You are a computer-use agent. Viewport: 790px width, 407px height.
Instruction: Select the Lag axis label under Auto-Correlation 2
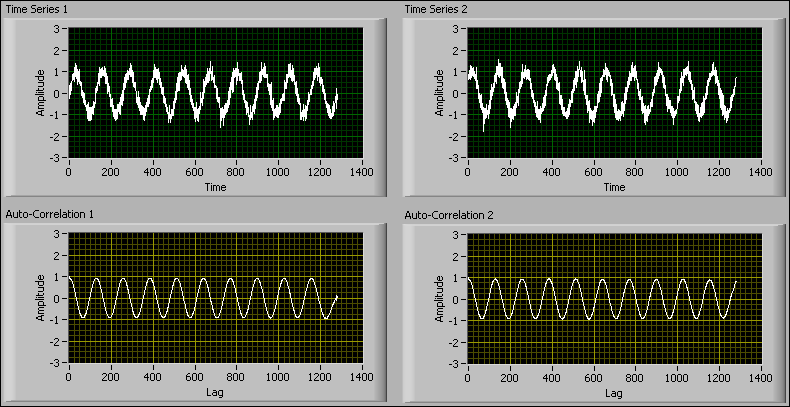pos(614,392)
